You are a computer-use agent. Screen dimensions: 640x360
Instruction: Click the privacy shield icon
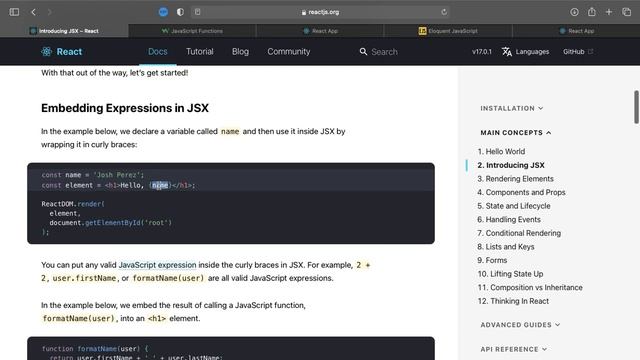[x=180, y=12]
